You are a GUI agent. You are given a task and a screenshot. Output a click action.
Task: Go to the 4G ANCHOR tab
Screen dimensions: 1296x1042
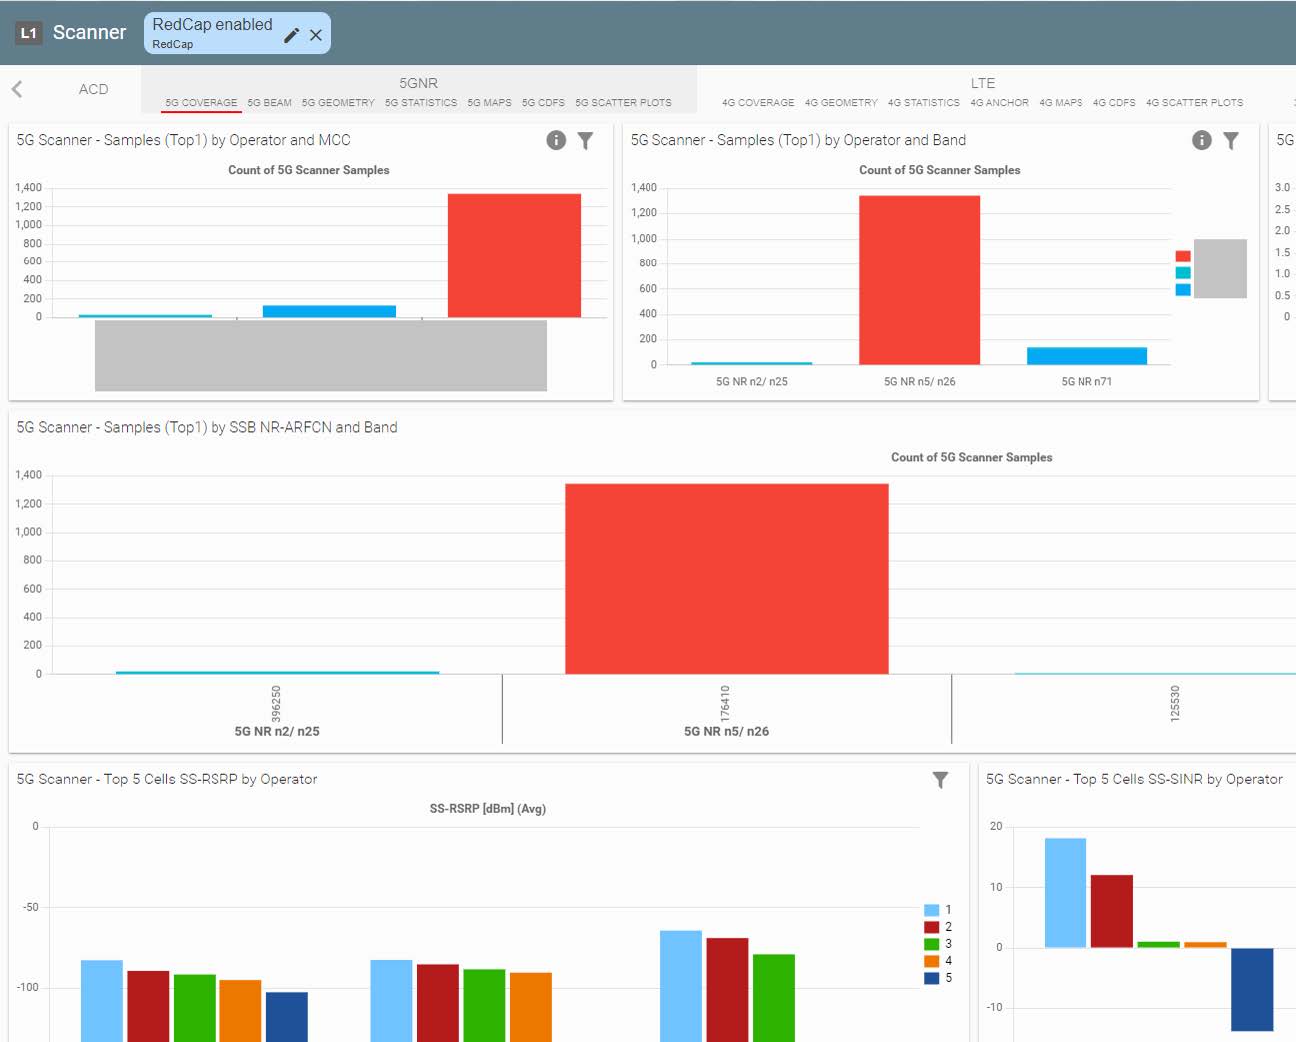pos(999,103)
